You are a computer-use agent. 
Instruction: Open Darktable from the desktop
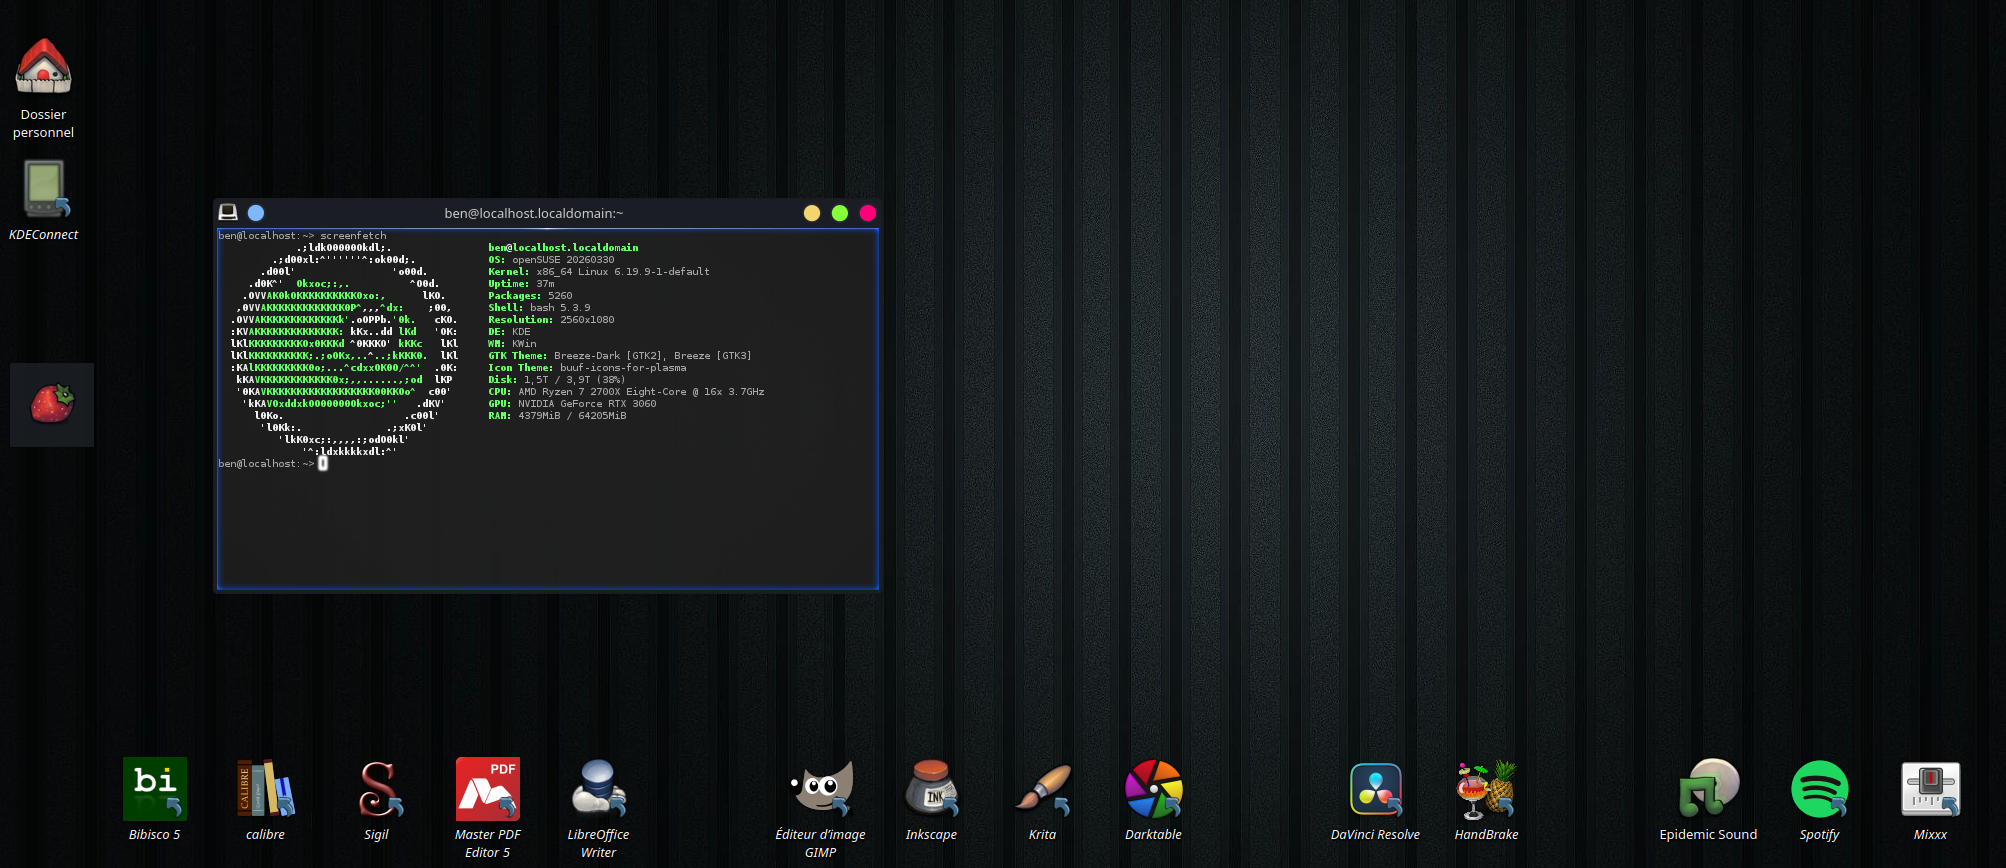[1153, 789]
